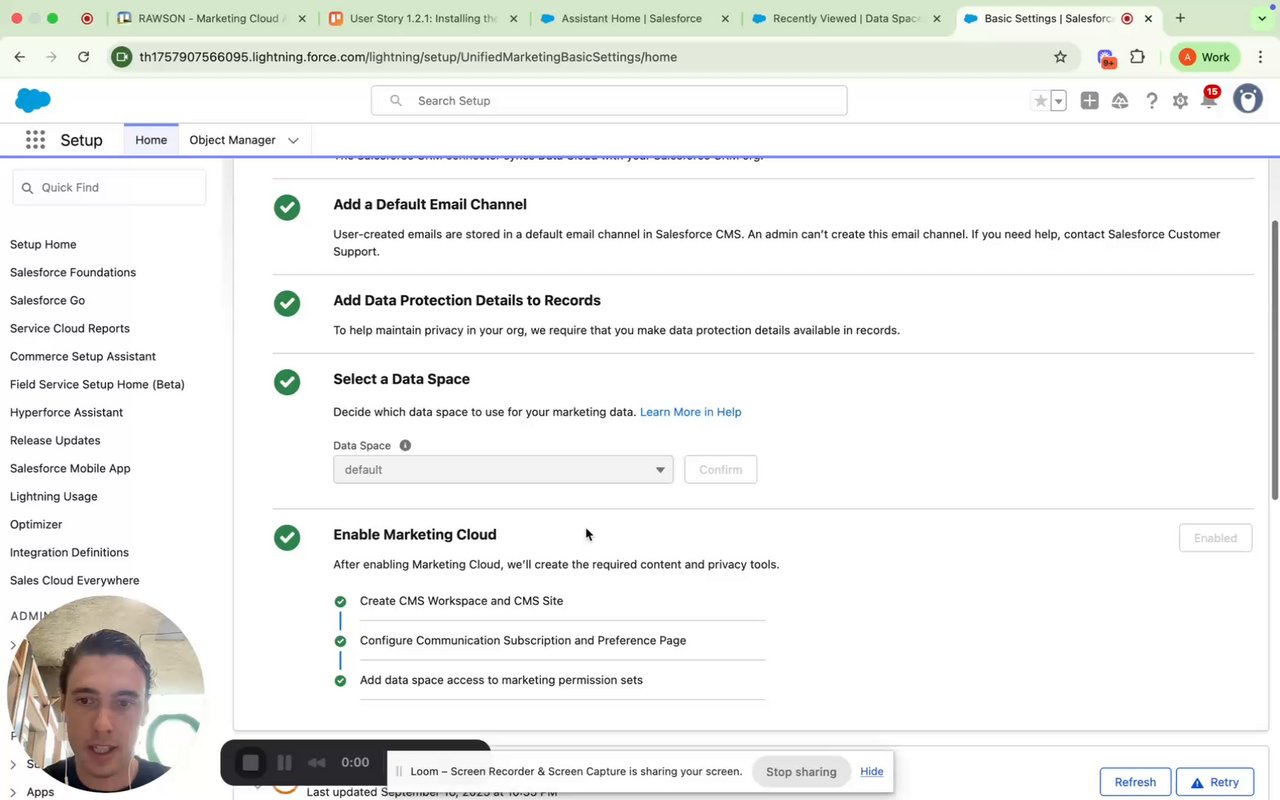Image resolution: width=1280 pixels, height=800 pixels.
Task: Switch to Recently Viewed Data Space tab
Action: tap(846, 18)
